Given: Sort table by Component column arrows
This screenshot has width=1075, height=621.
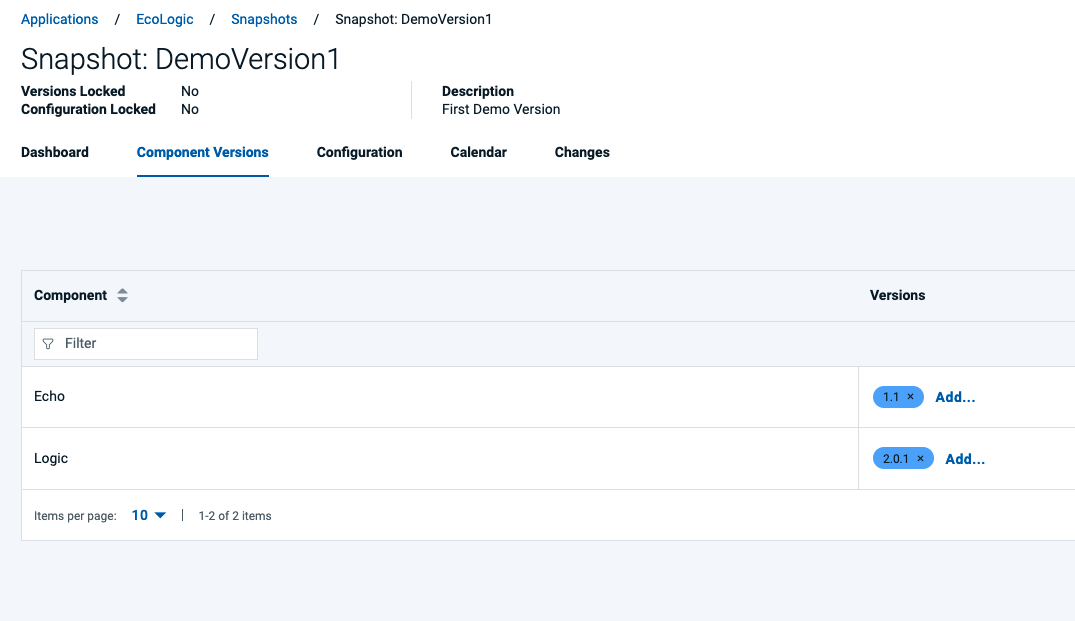Looking at the screenshot, I should (x=122, y=295).
